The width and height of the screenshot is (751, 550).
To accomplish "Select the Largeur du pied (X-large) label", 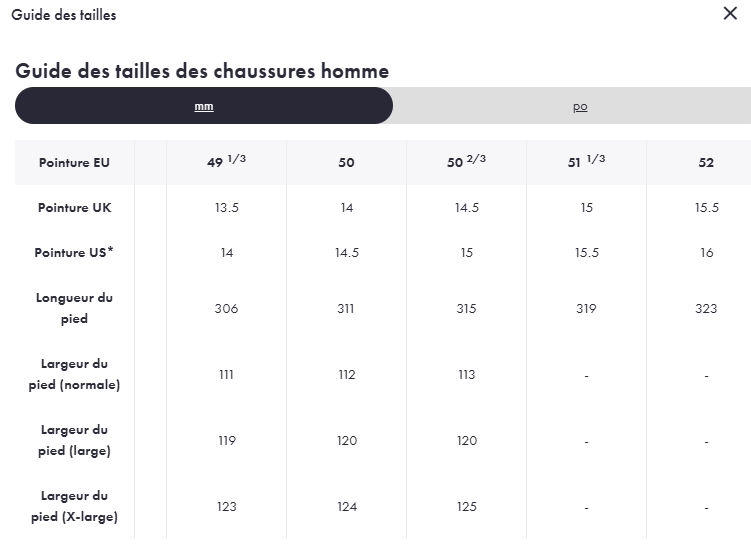I will [74, 506].
